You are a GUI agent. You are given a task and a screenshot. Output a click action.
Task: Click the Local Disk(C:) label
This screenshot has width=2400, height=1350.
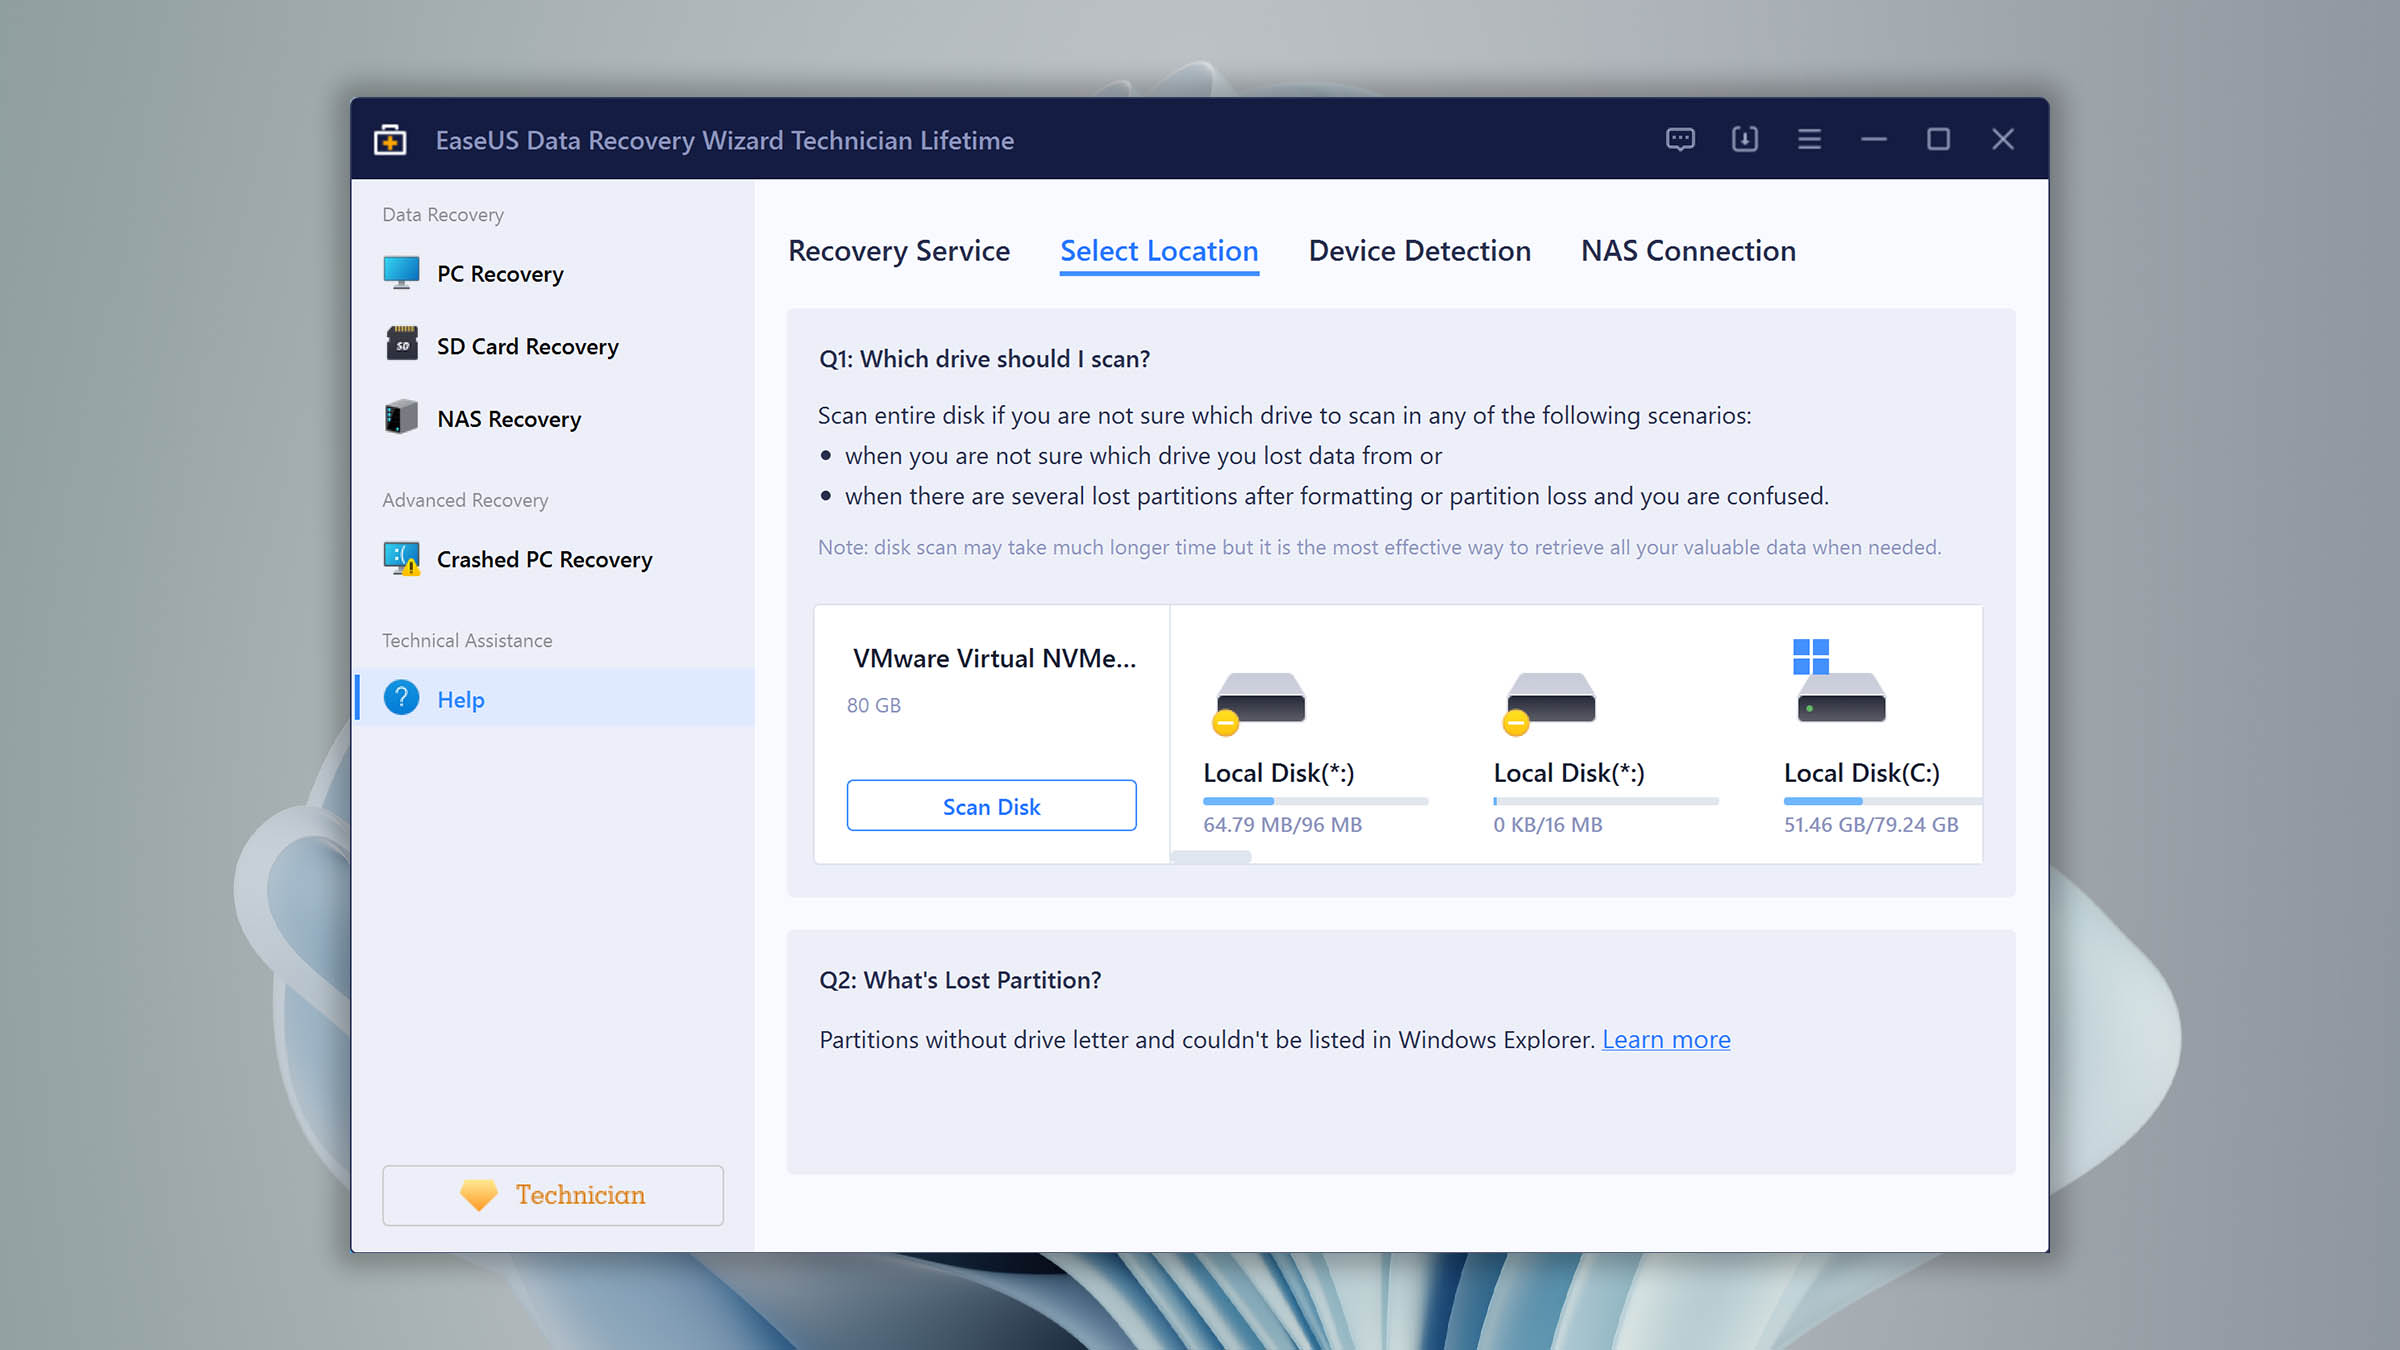(x=1861, y=773)
